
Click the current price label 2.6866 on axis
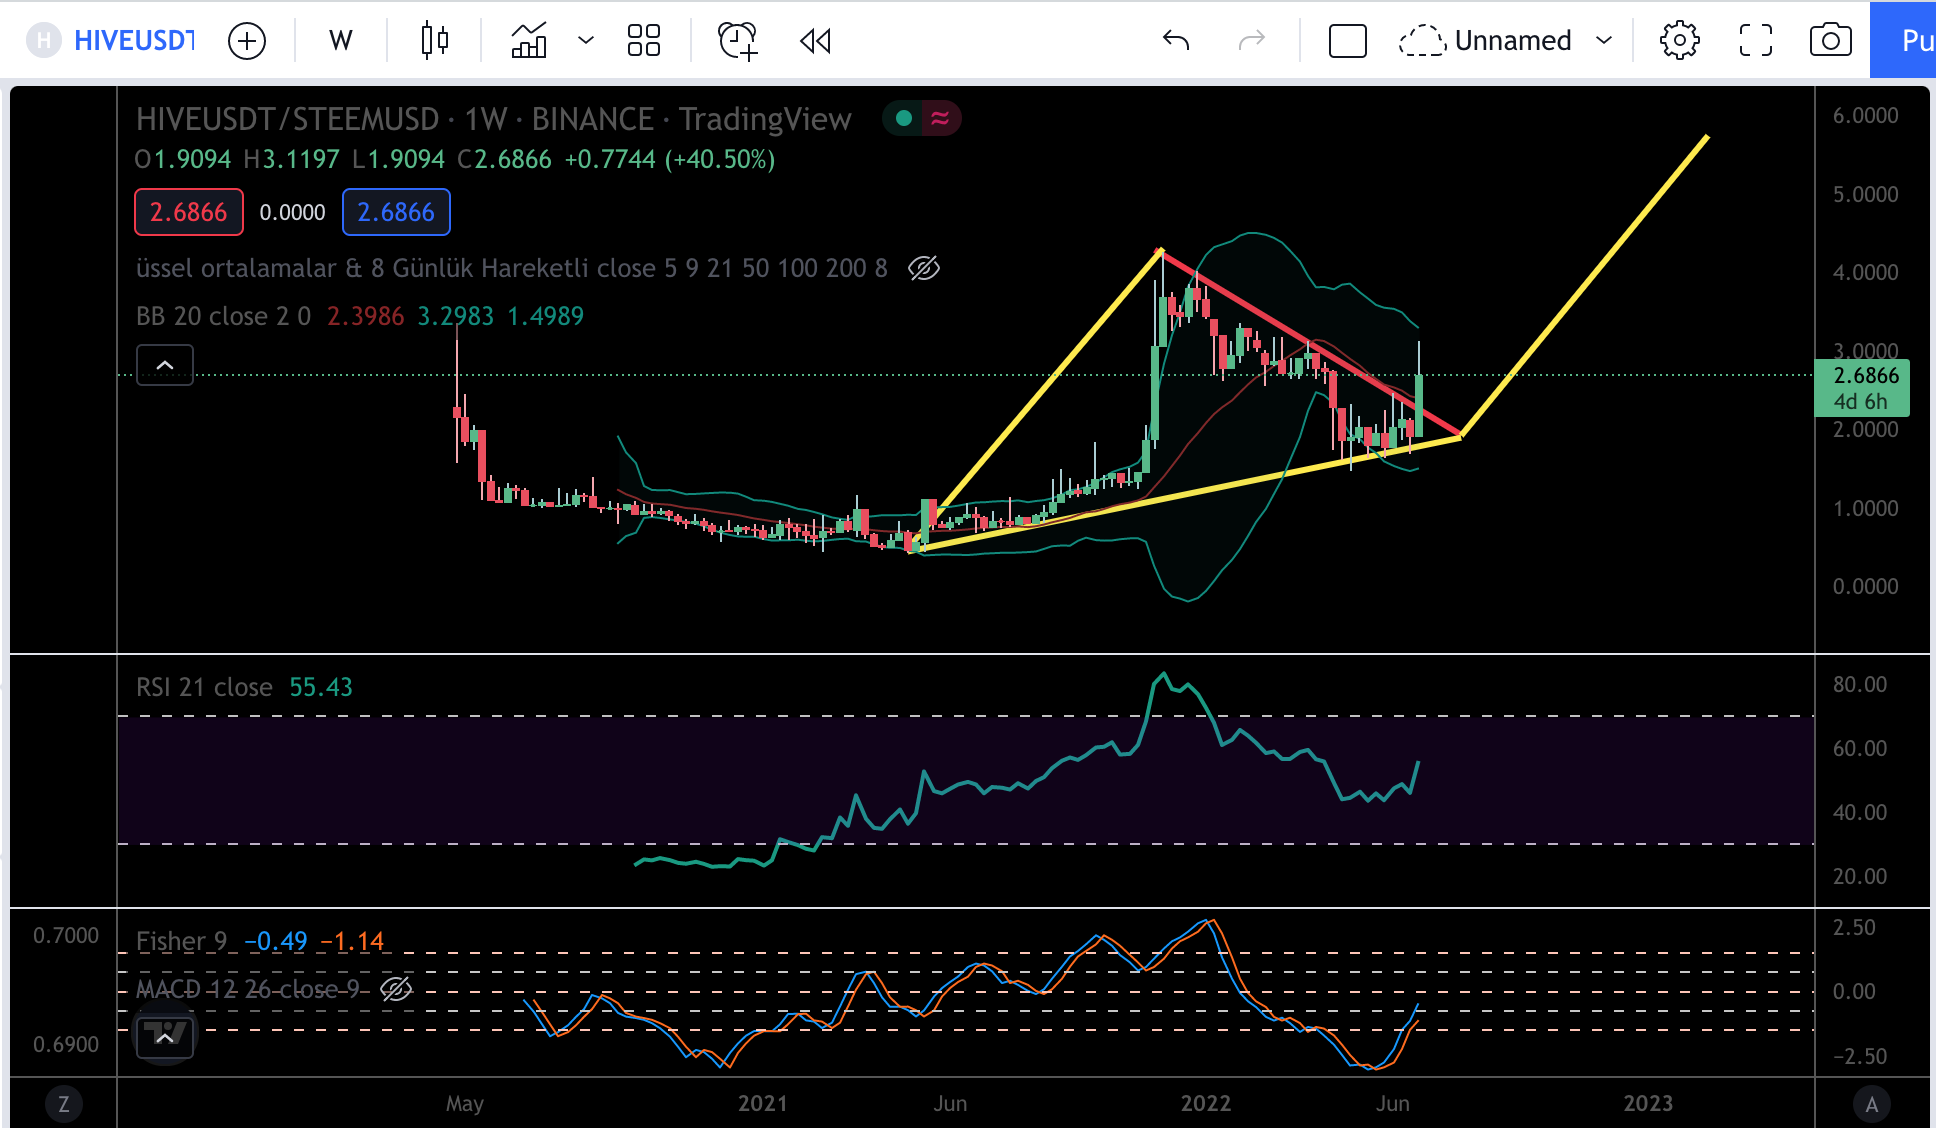1863,388
